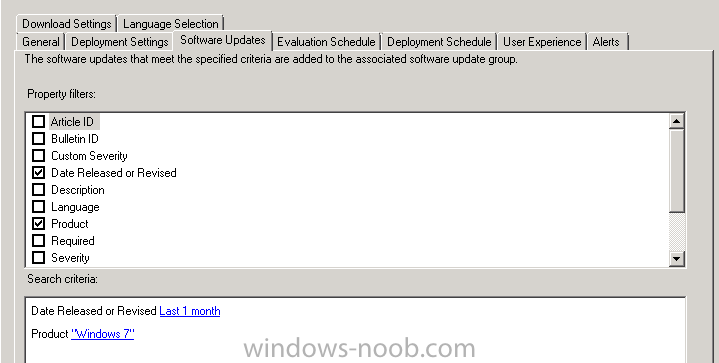Uncheck the Product filter checkbox
This screenshot has width=719, height=363.
(39, 223)
